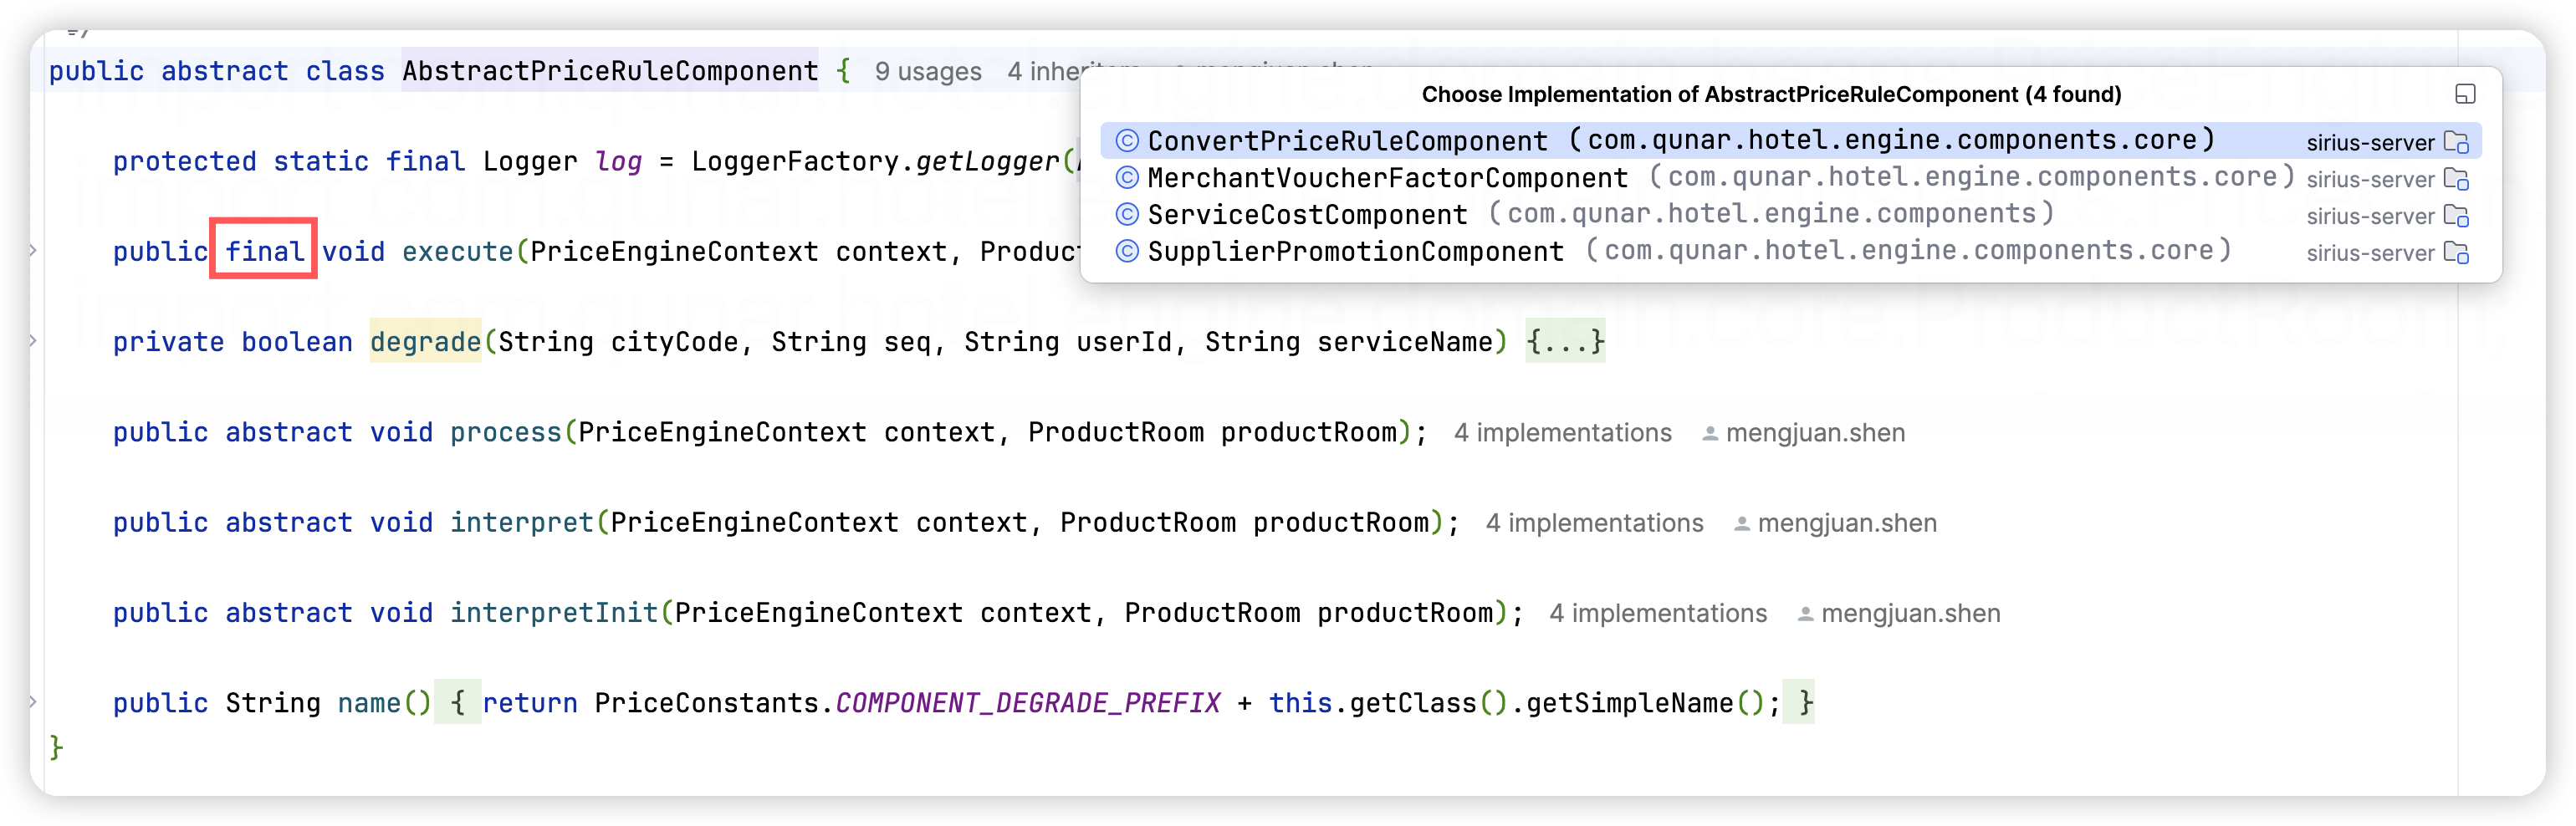The height and width of the screenshot is (826, 2576).
Task: Click the author icon next to the process method
Action: point(1710,434)
